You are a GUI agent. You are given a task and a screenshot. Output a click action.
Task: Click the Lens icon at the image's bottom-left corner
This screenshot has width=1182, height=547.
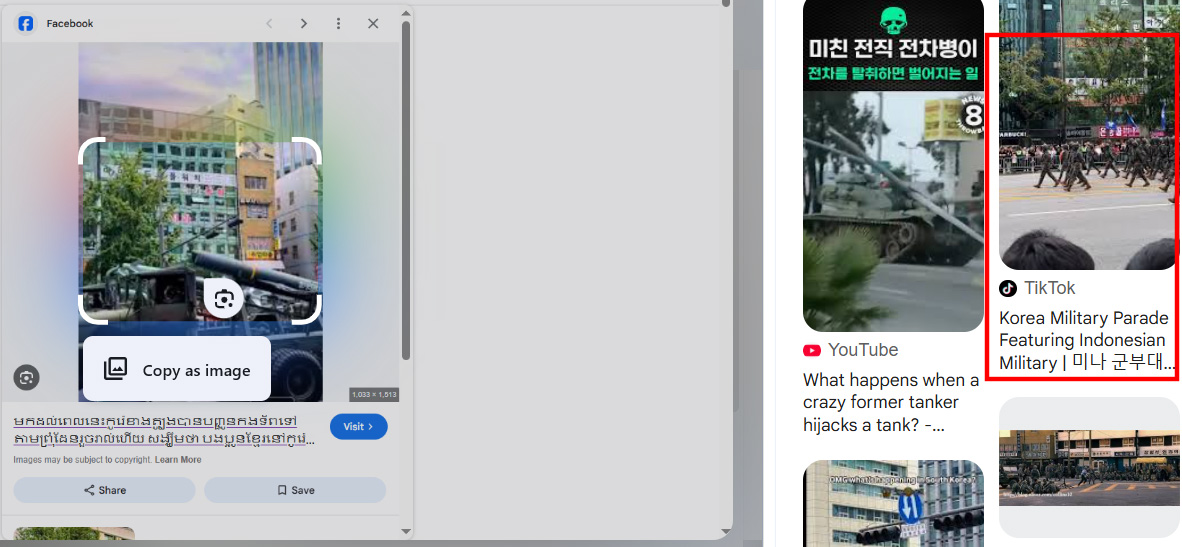27,377
